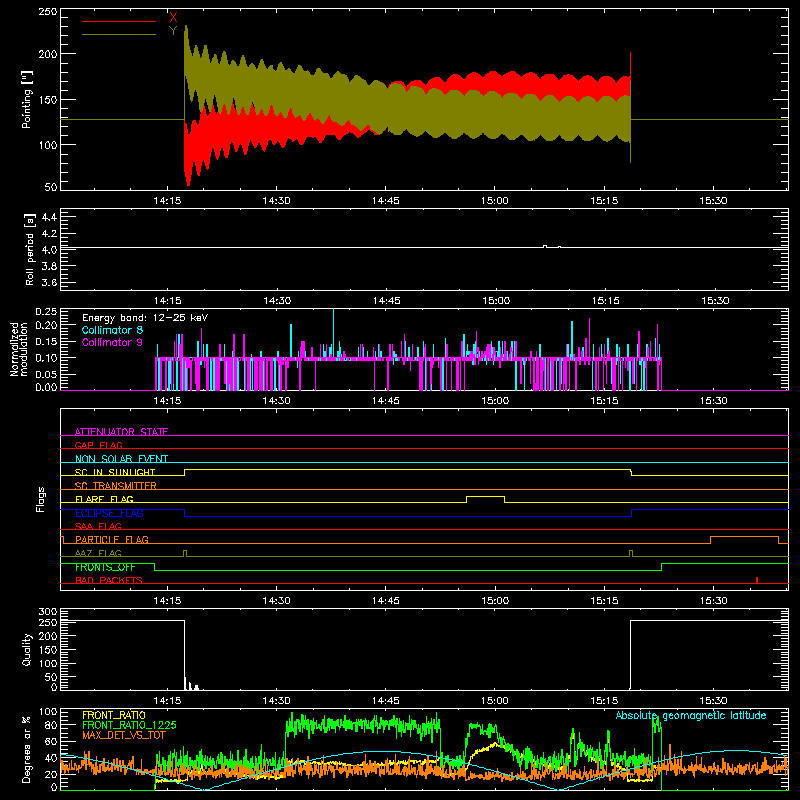
Task: Click the FLARE_FLAG label
Action: pos(104,499)
